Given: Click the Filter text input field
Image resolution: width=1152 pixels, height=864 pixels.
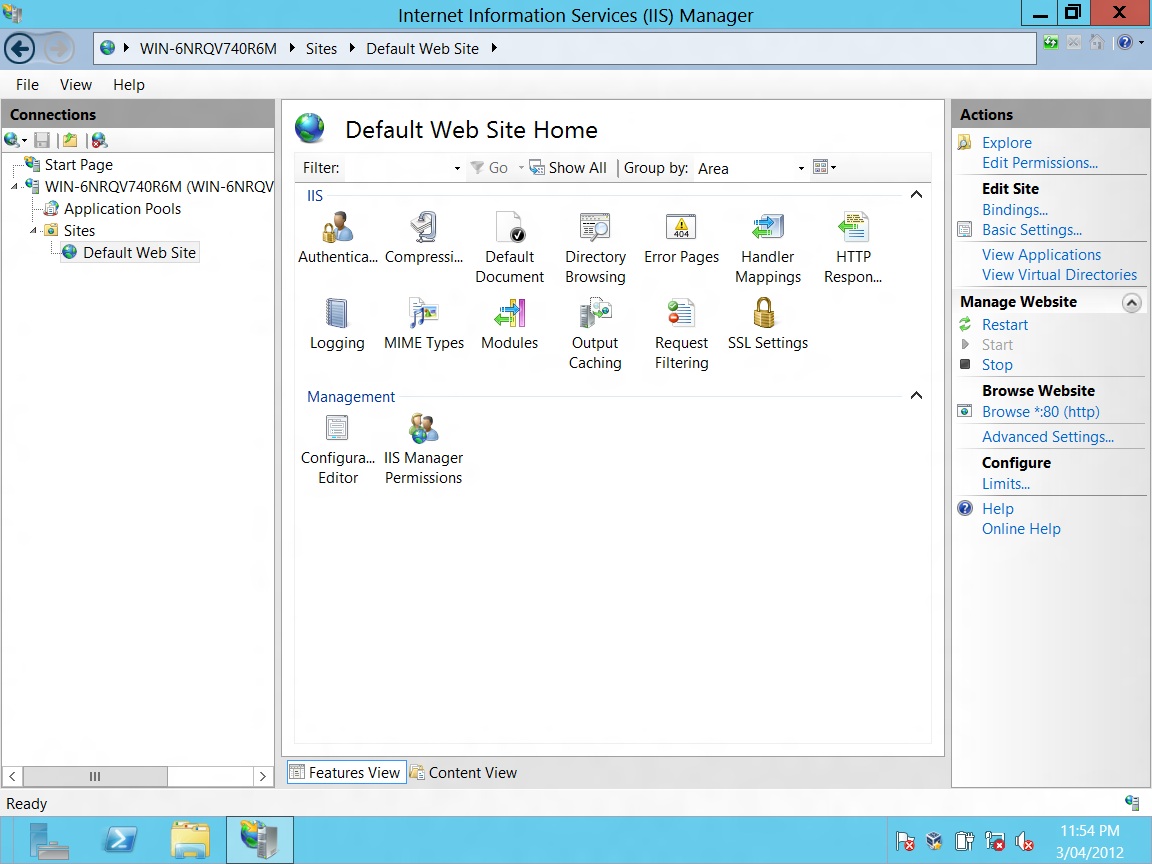Looking at the screenshot, I should tap(397, 168).
